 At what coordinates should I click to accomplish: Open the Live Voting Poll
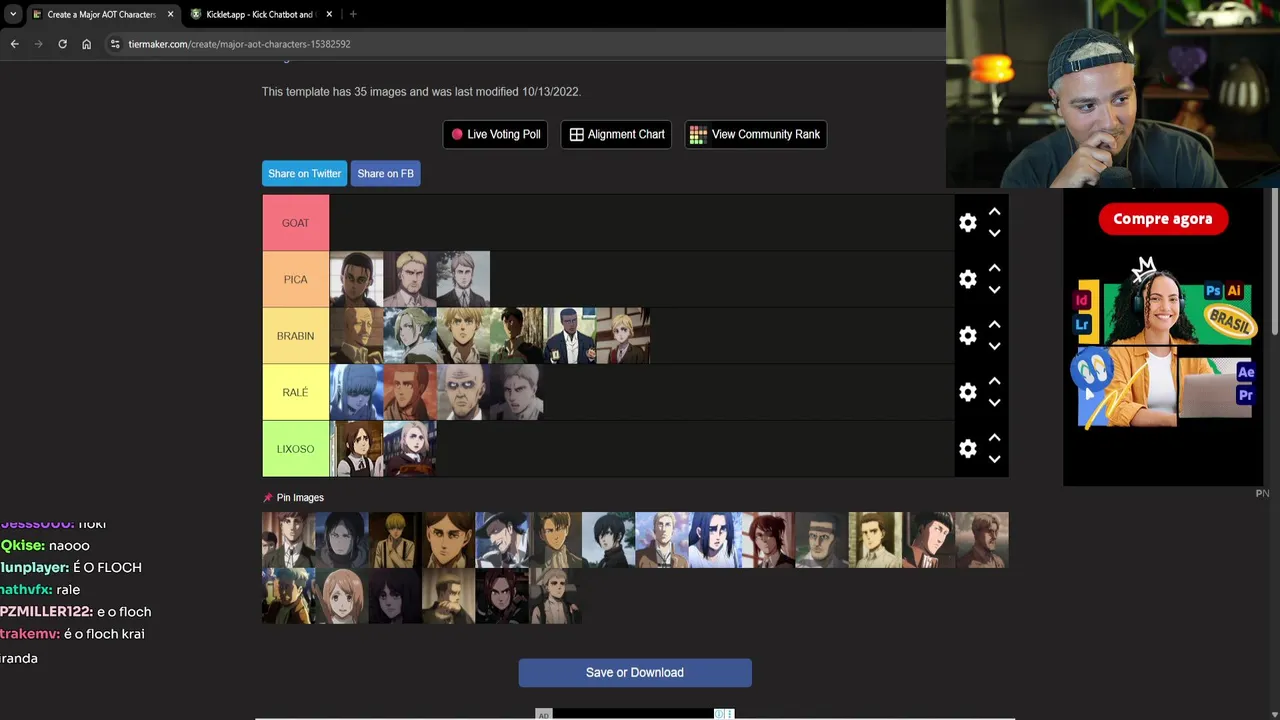click(495, 134)
